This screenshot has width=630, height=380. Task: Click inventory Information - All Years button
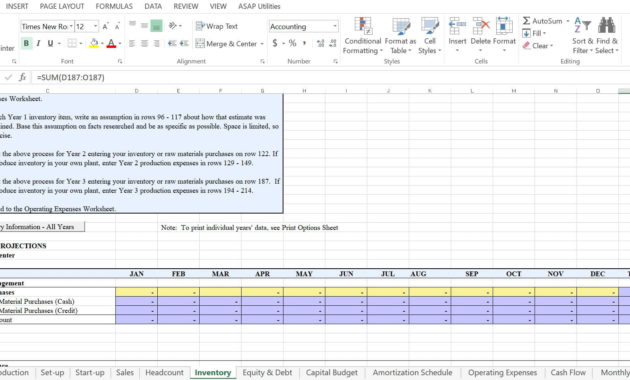click(x=42, y=227)
